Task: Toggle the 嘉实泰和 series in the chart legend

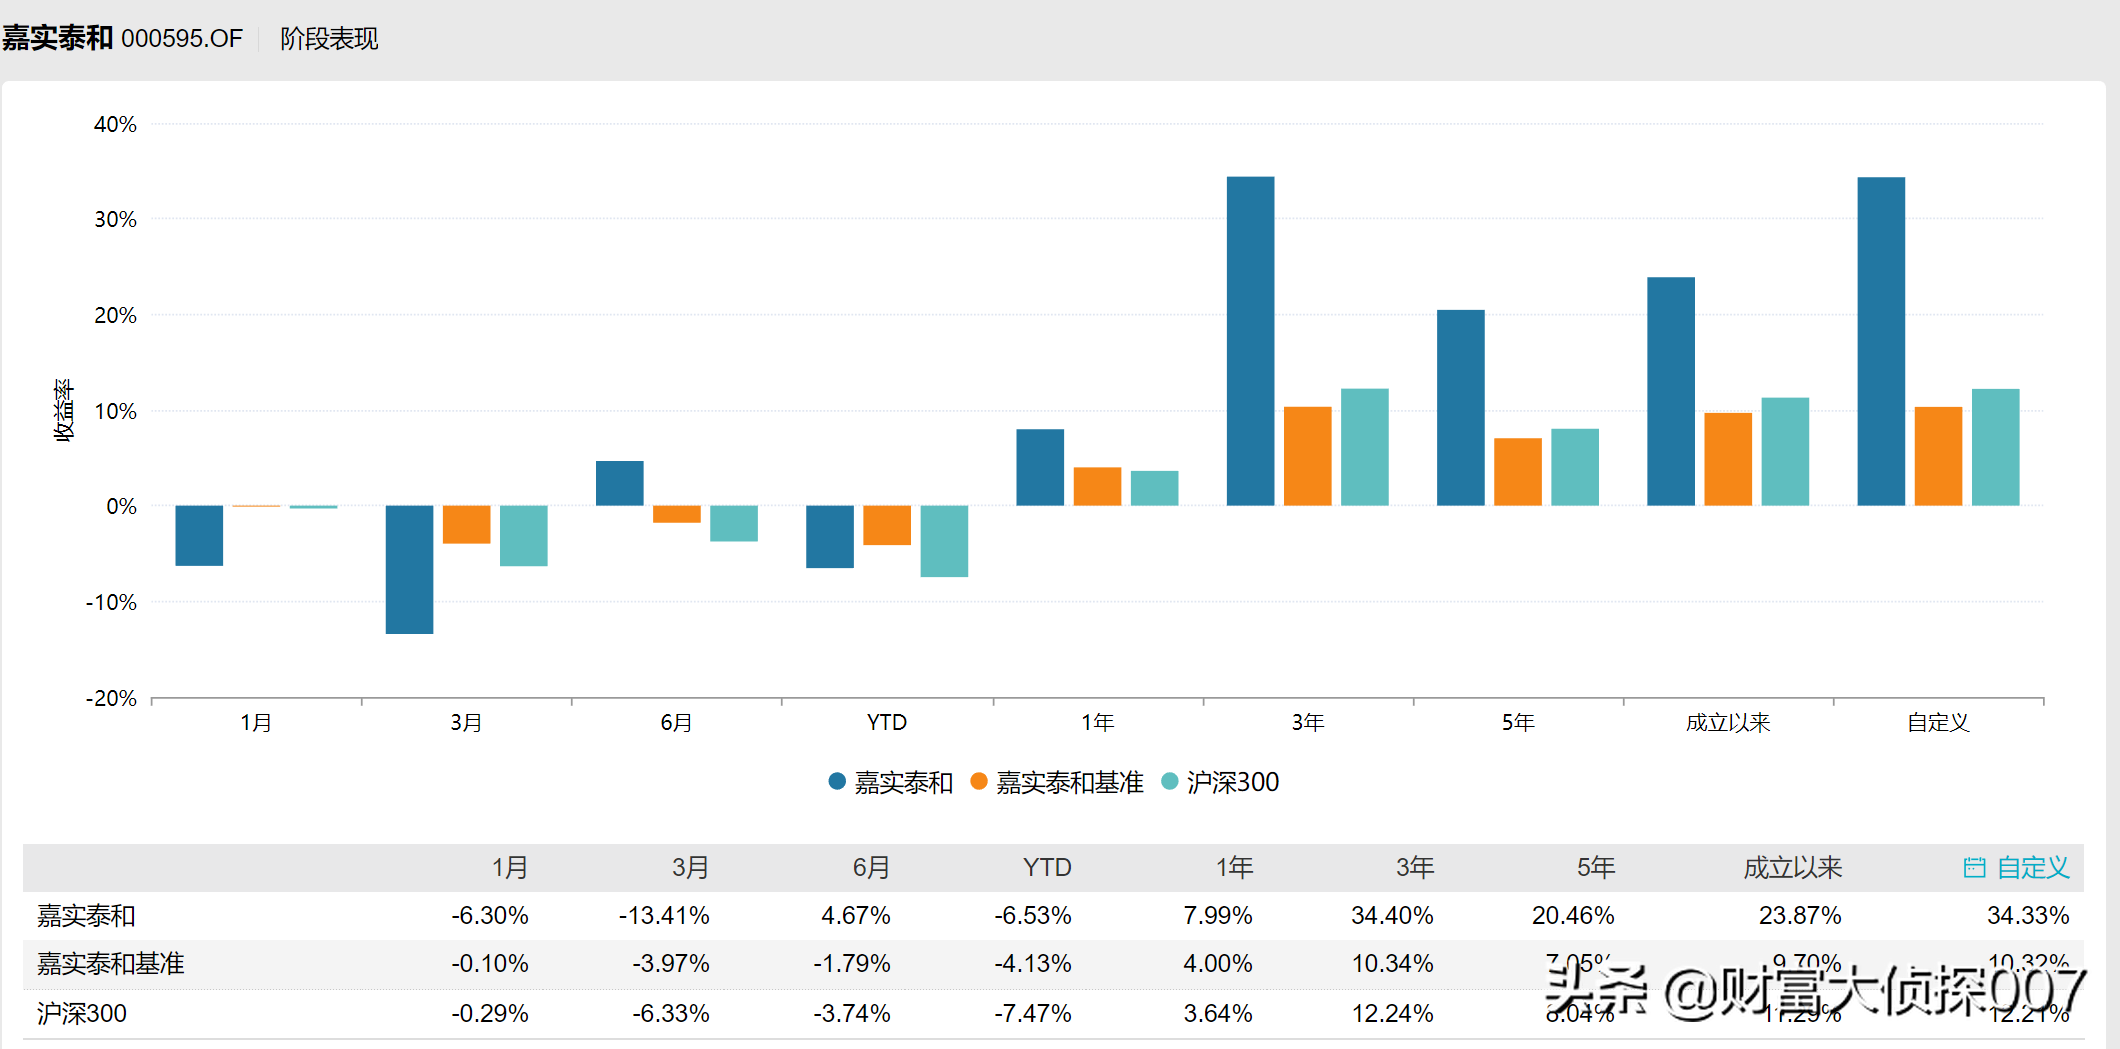Action: [x=891, y=782]
